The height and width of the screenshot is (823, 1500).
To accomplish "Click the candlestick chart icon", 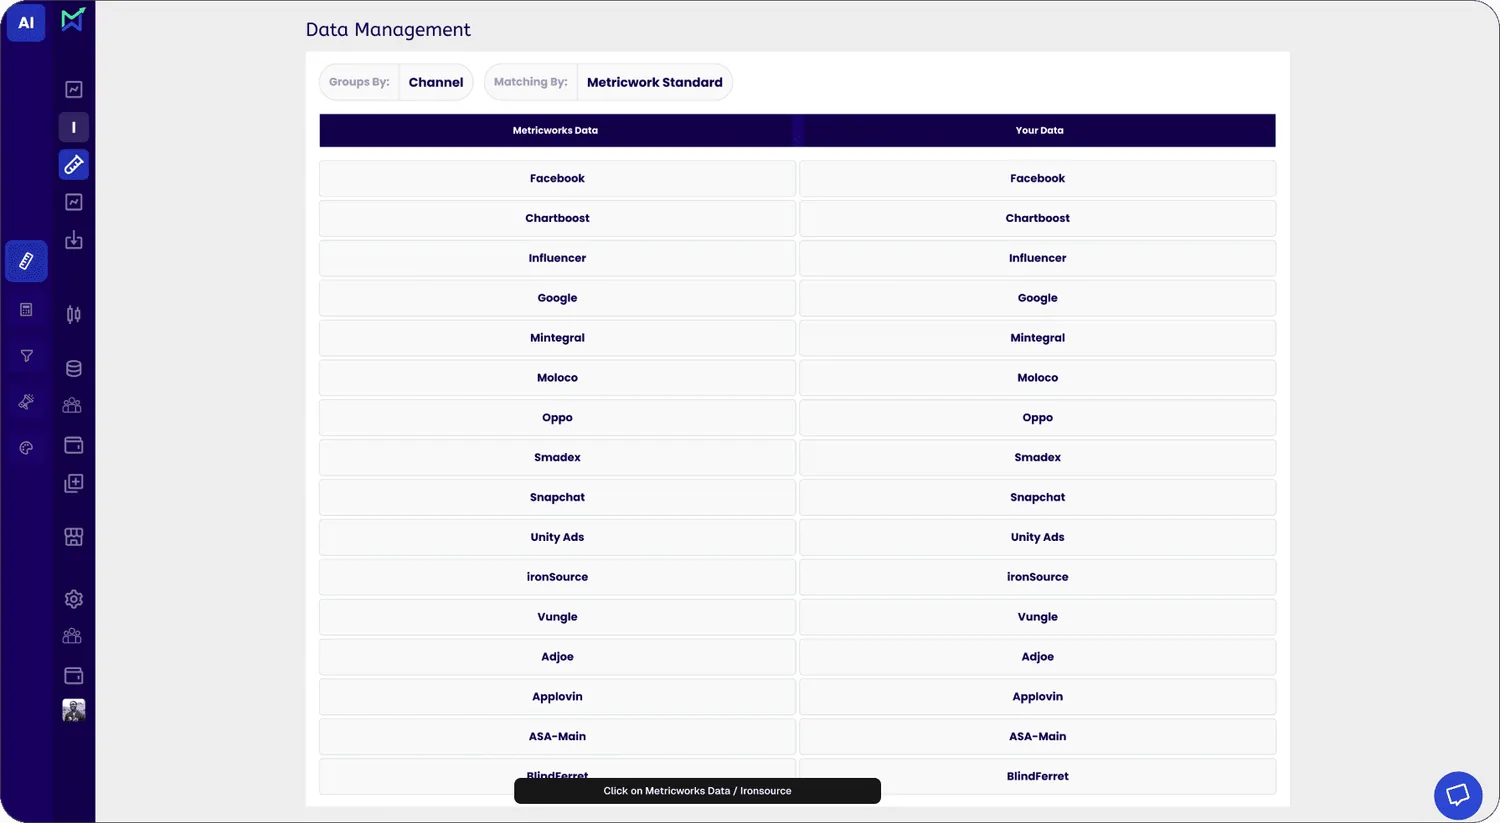I will [74, 315].
